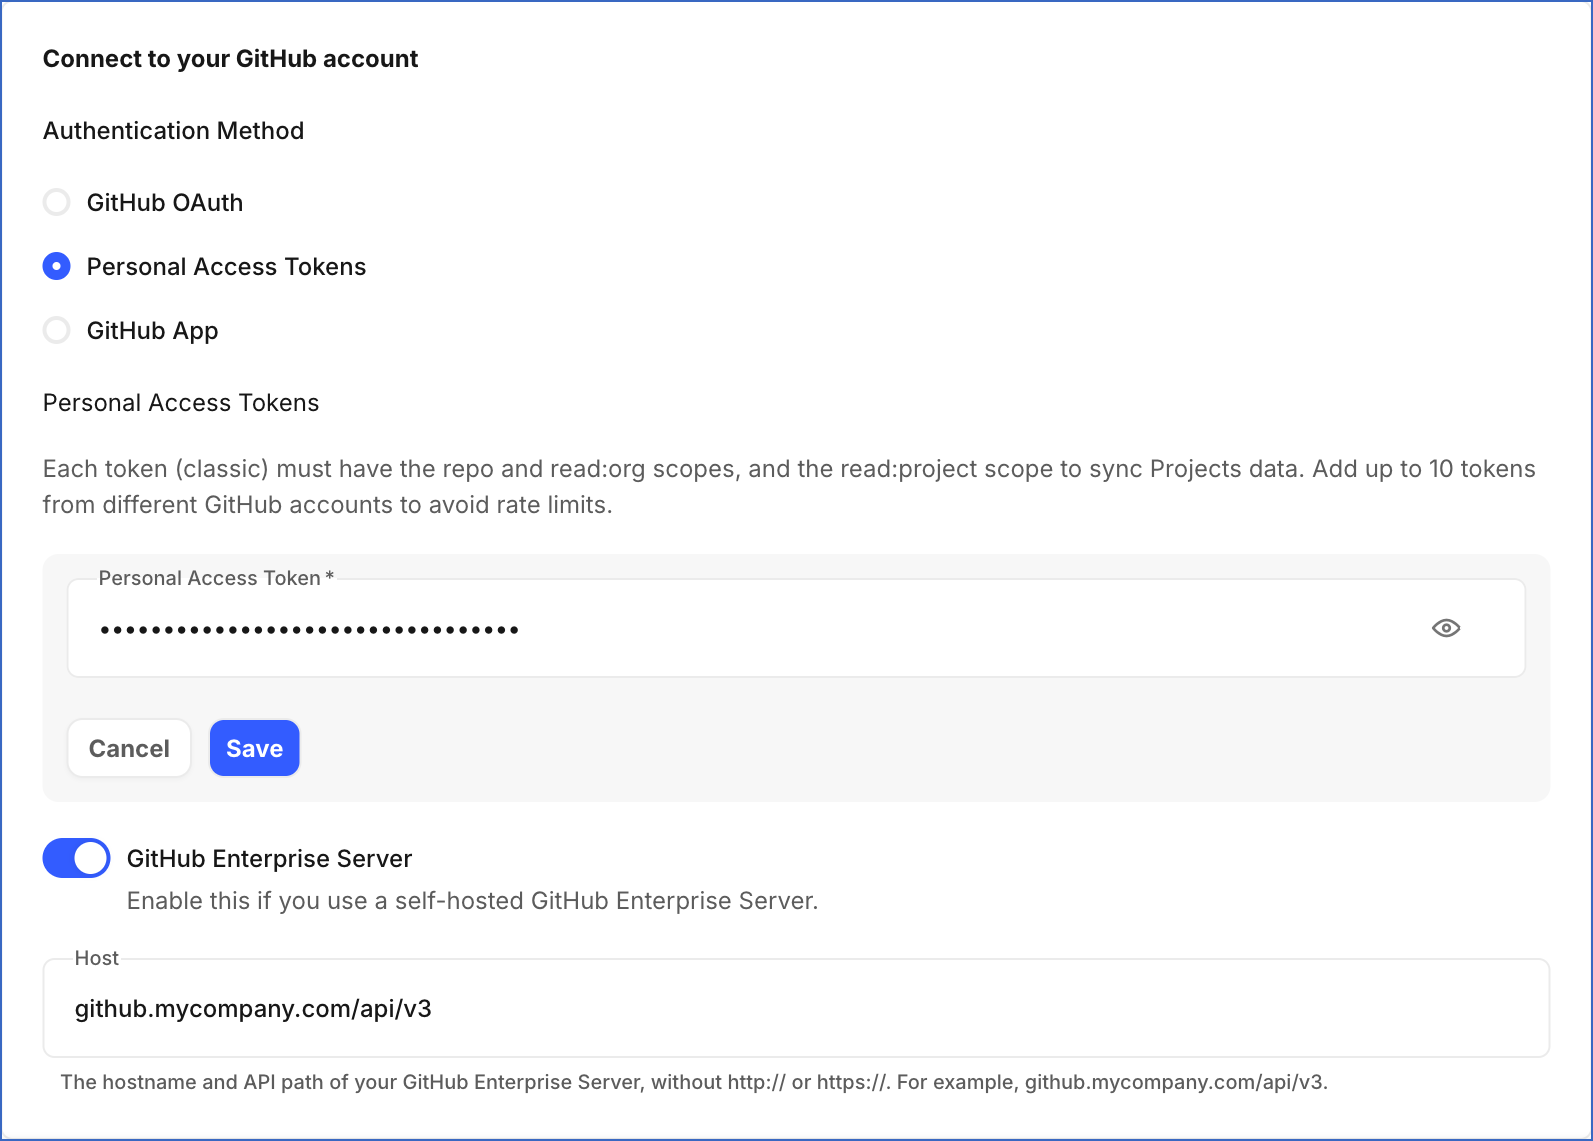Click the Host input field
This screenshot has height=1141, width=1593.
coord(796,1008)
